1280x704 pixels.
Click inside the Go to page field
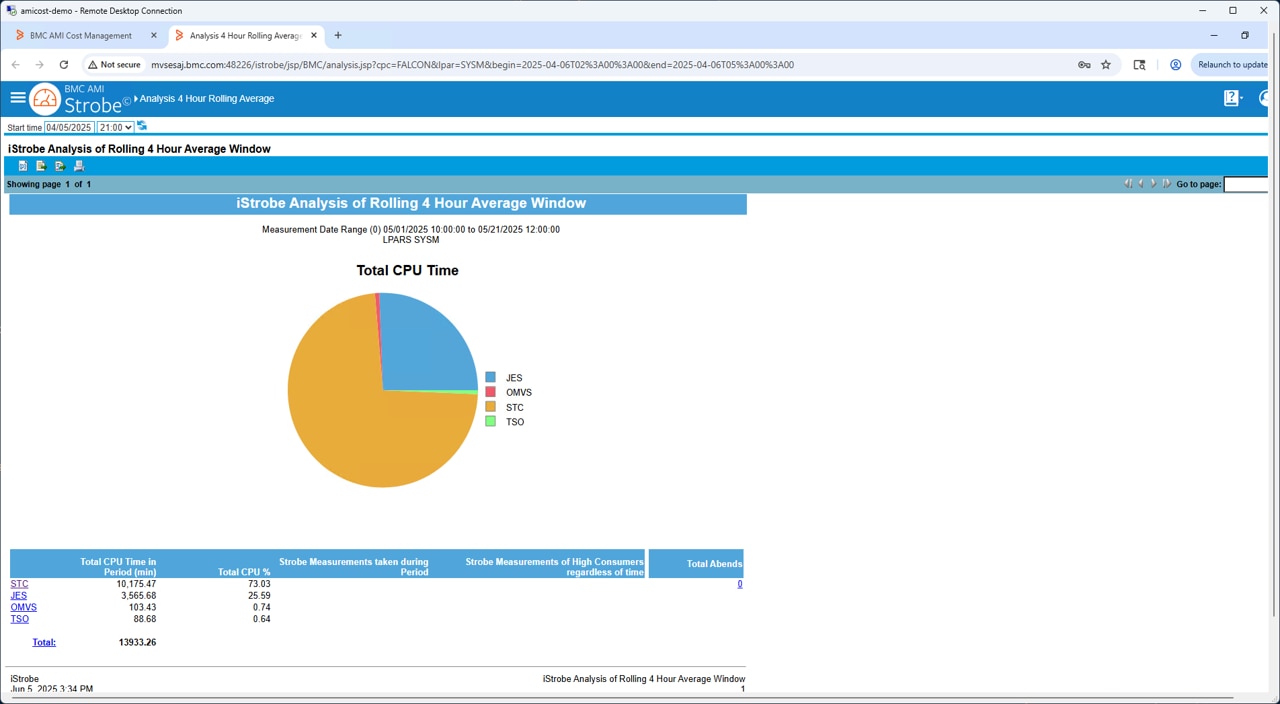pos(1245,184)
